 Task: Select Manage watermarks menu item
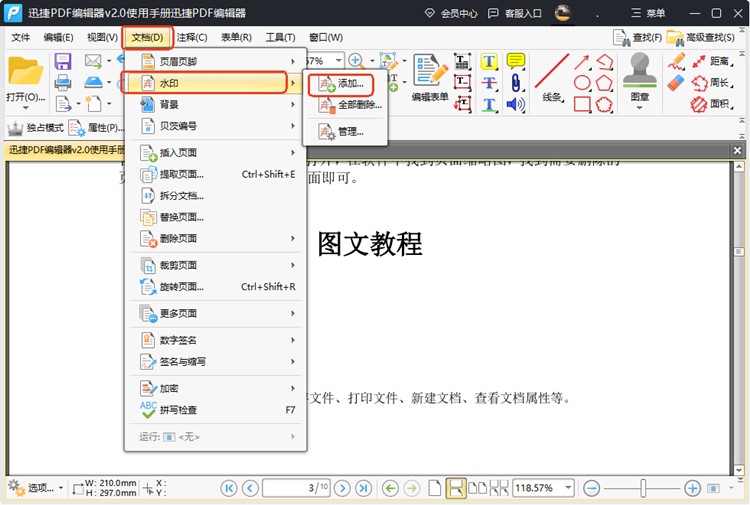coord(345,132)
